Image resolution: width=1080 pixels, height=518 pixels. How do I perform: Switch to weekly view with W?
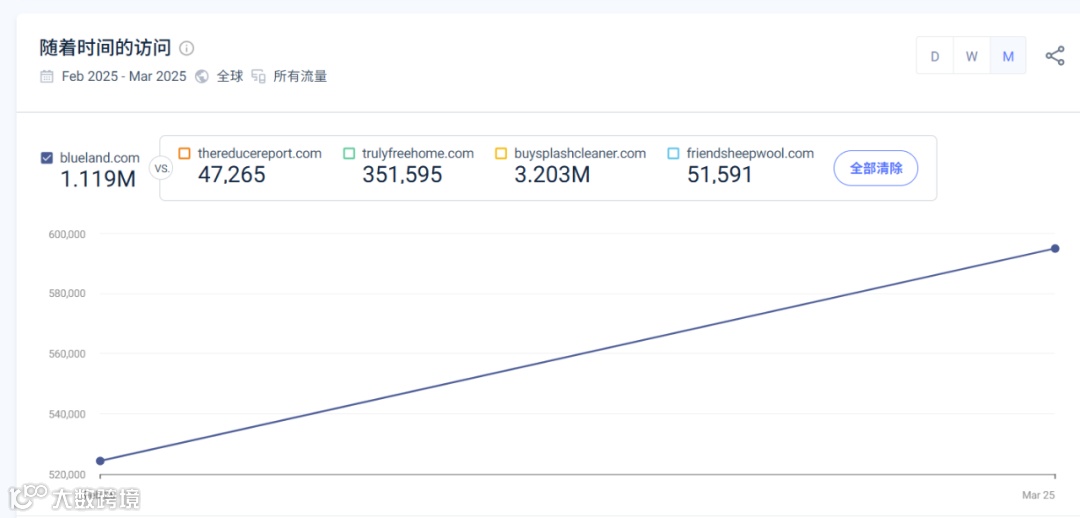point(971,56)
